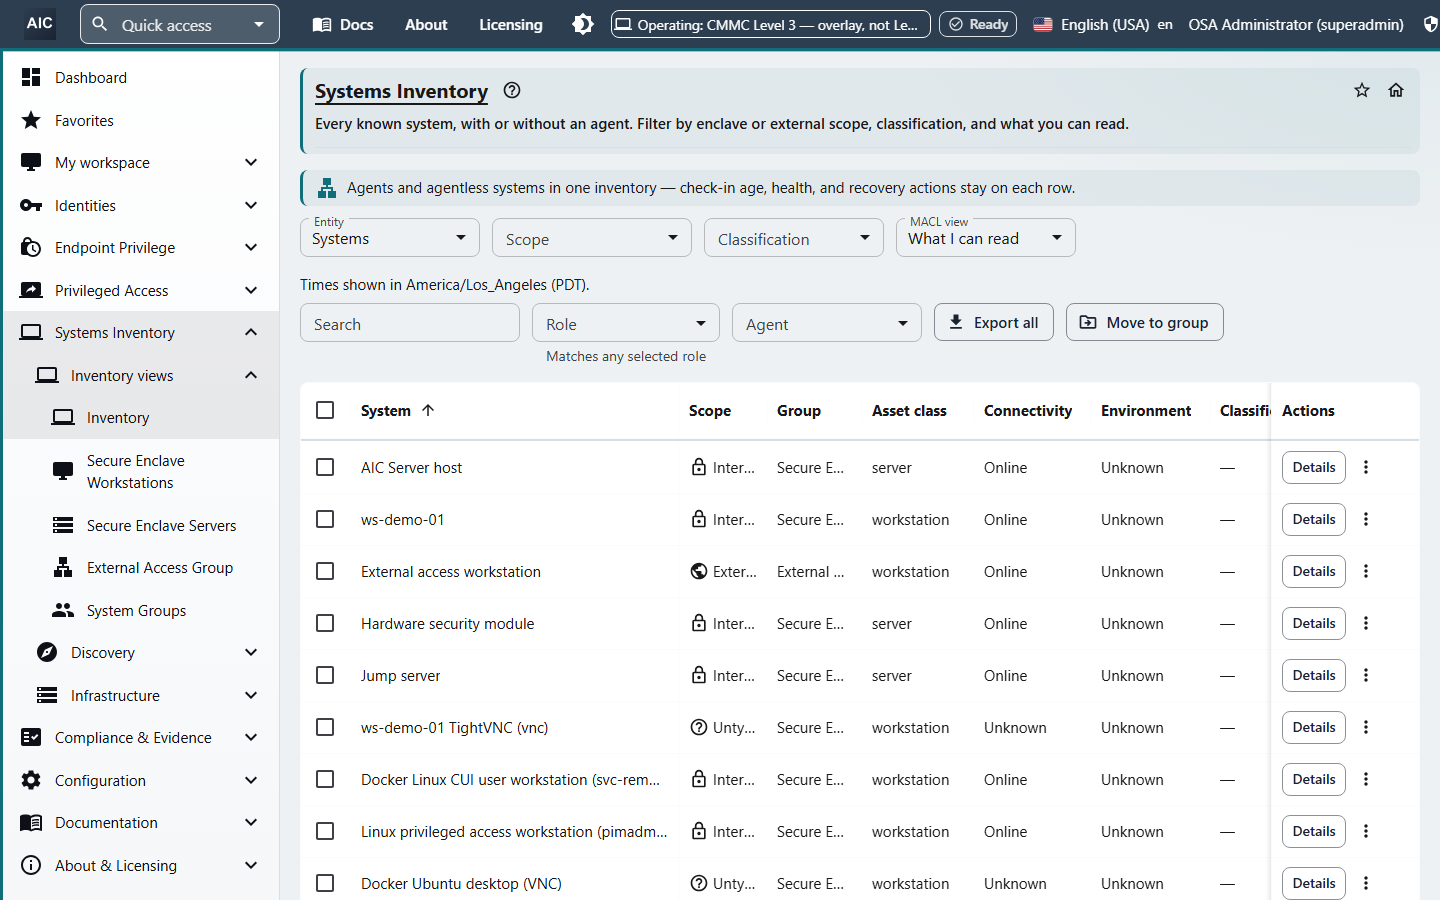Collapse the Systems Inventory sidebar section
The height and width of the screenshot is (900, 1440).
tap(141, 332)
